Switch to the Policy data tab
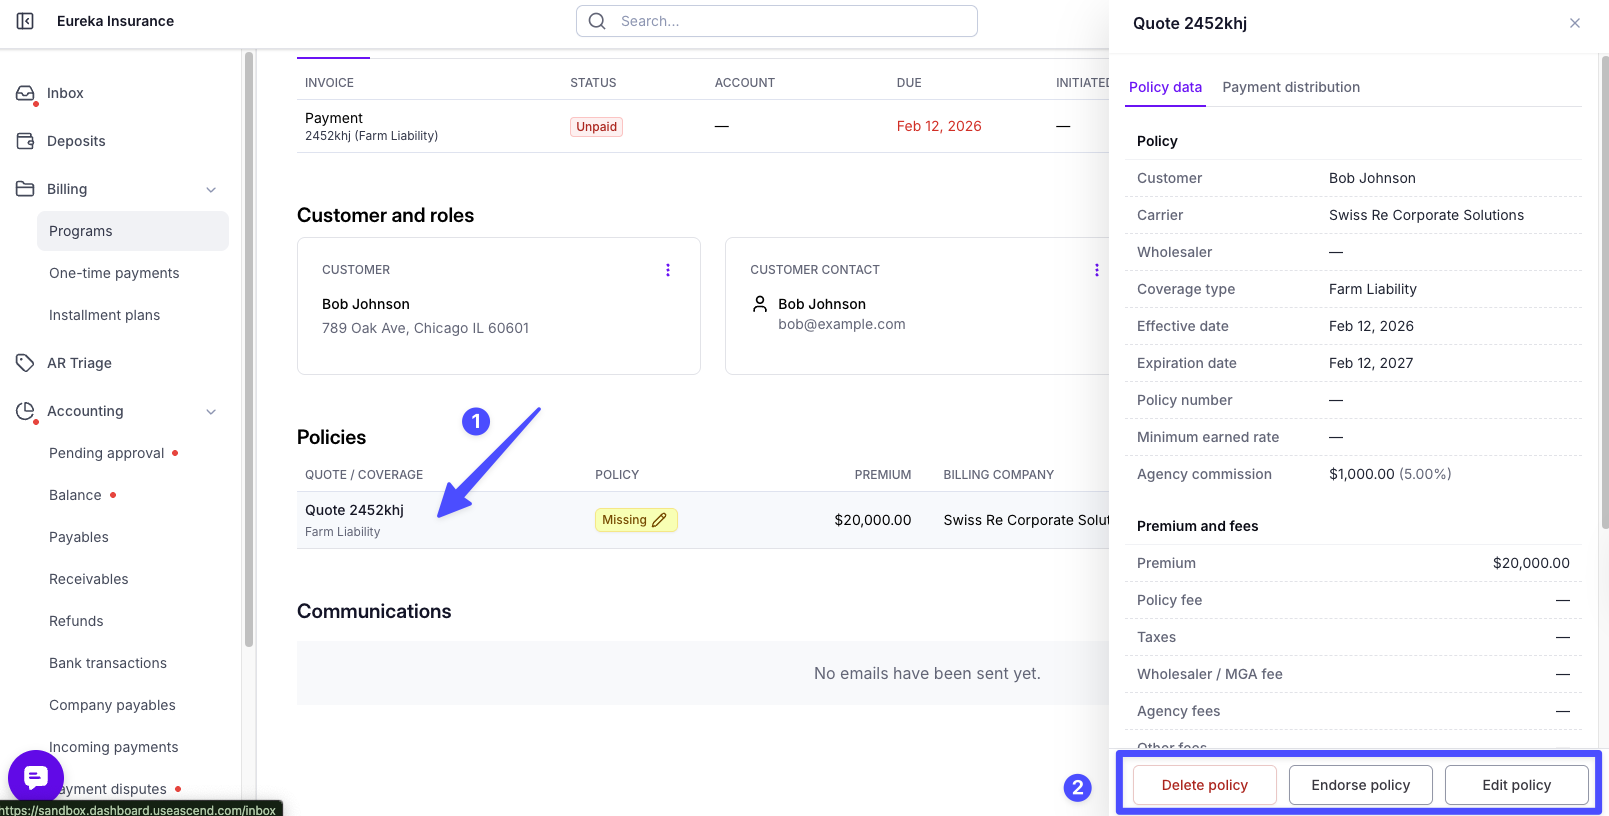This screenshot has width=1609, height=816. coord(1165,87)
